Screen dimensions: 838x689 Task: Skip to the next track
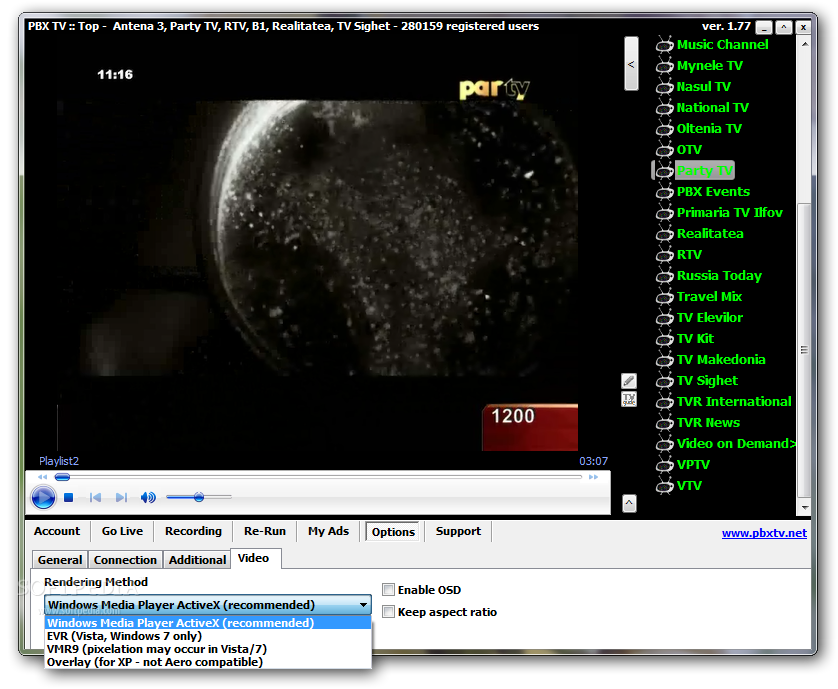121,498
